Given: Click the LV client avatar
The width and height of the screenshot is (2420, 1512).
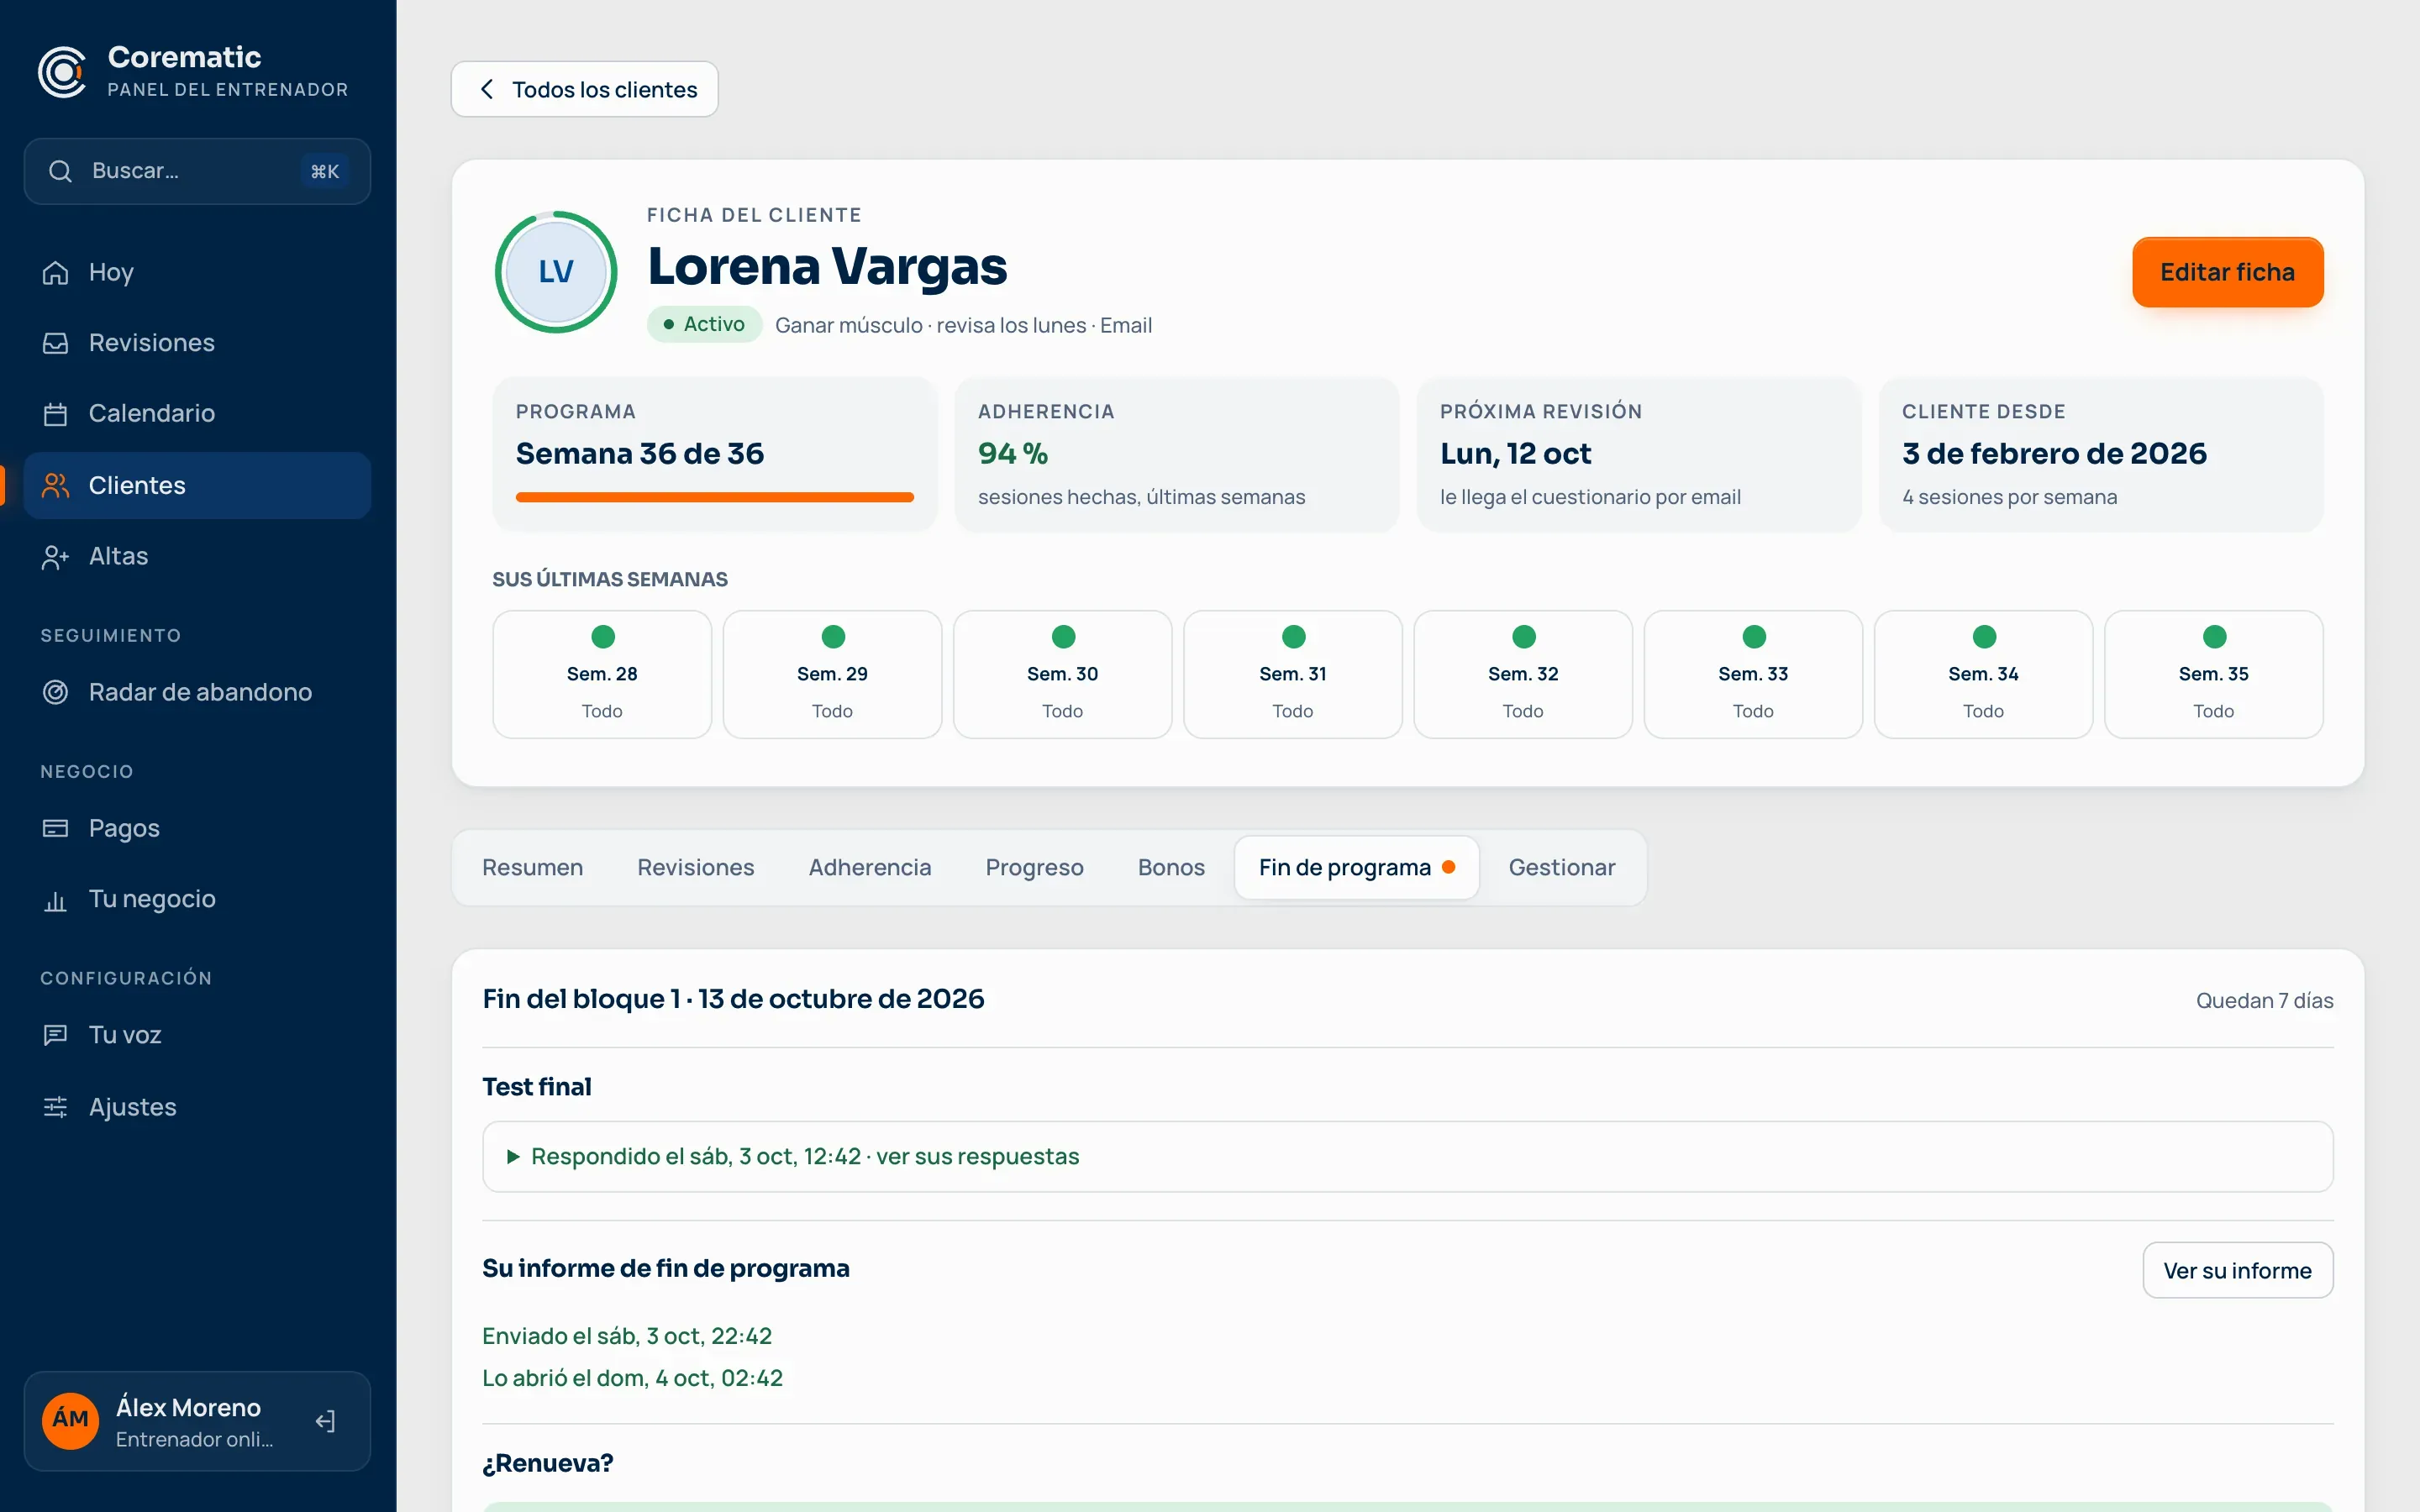Looking at the screenshot, I should [556, 272].
